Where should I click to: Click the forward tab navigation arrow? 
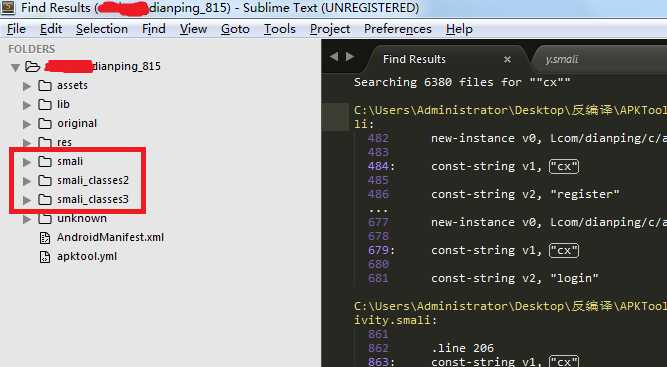pyautogui.click(x=350, y=57)
